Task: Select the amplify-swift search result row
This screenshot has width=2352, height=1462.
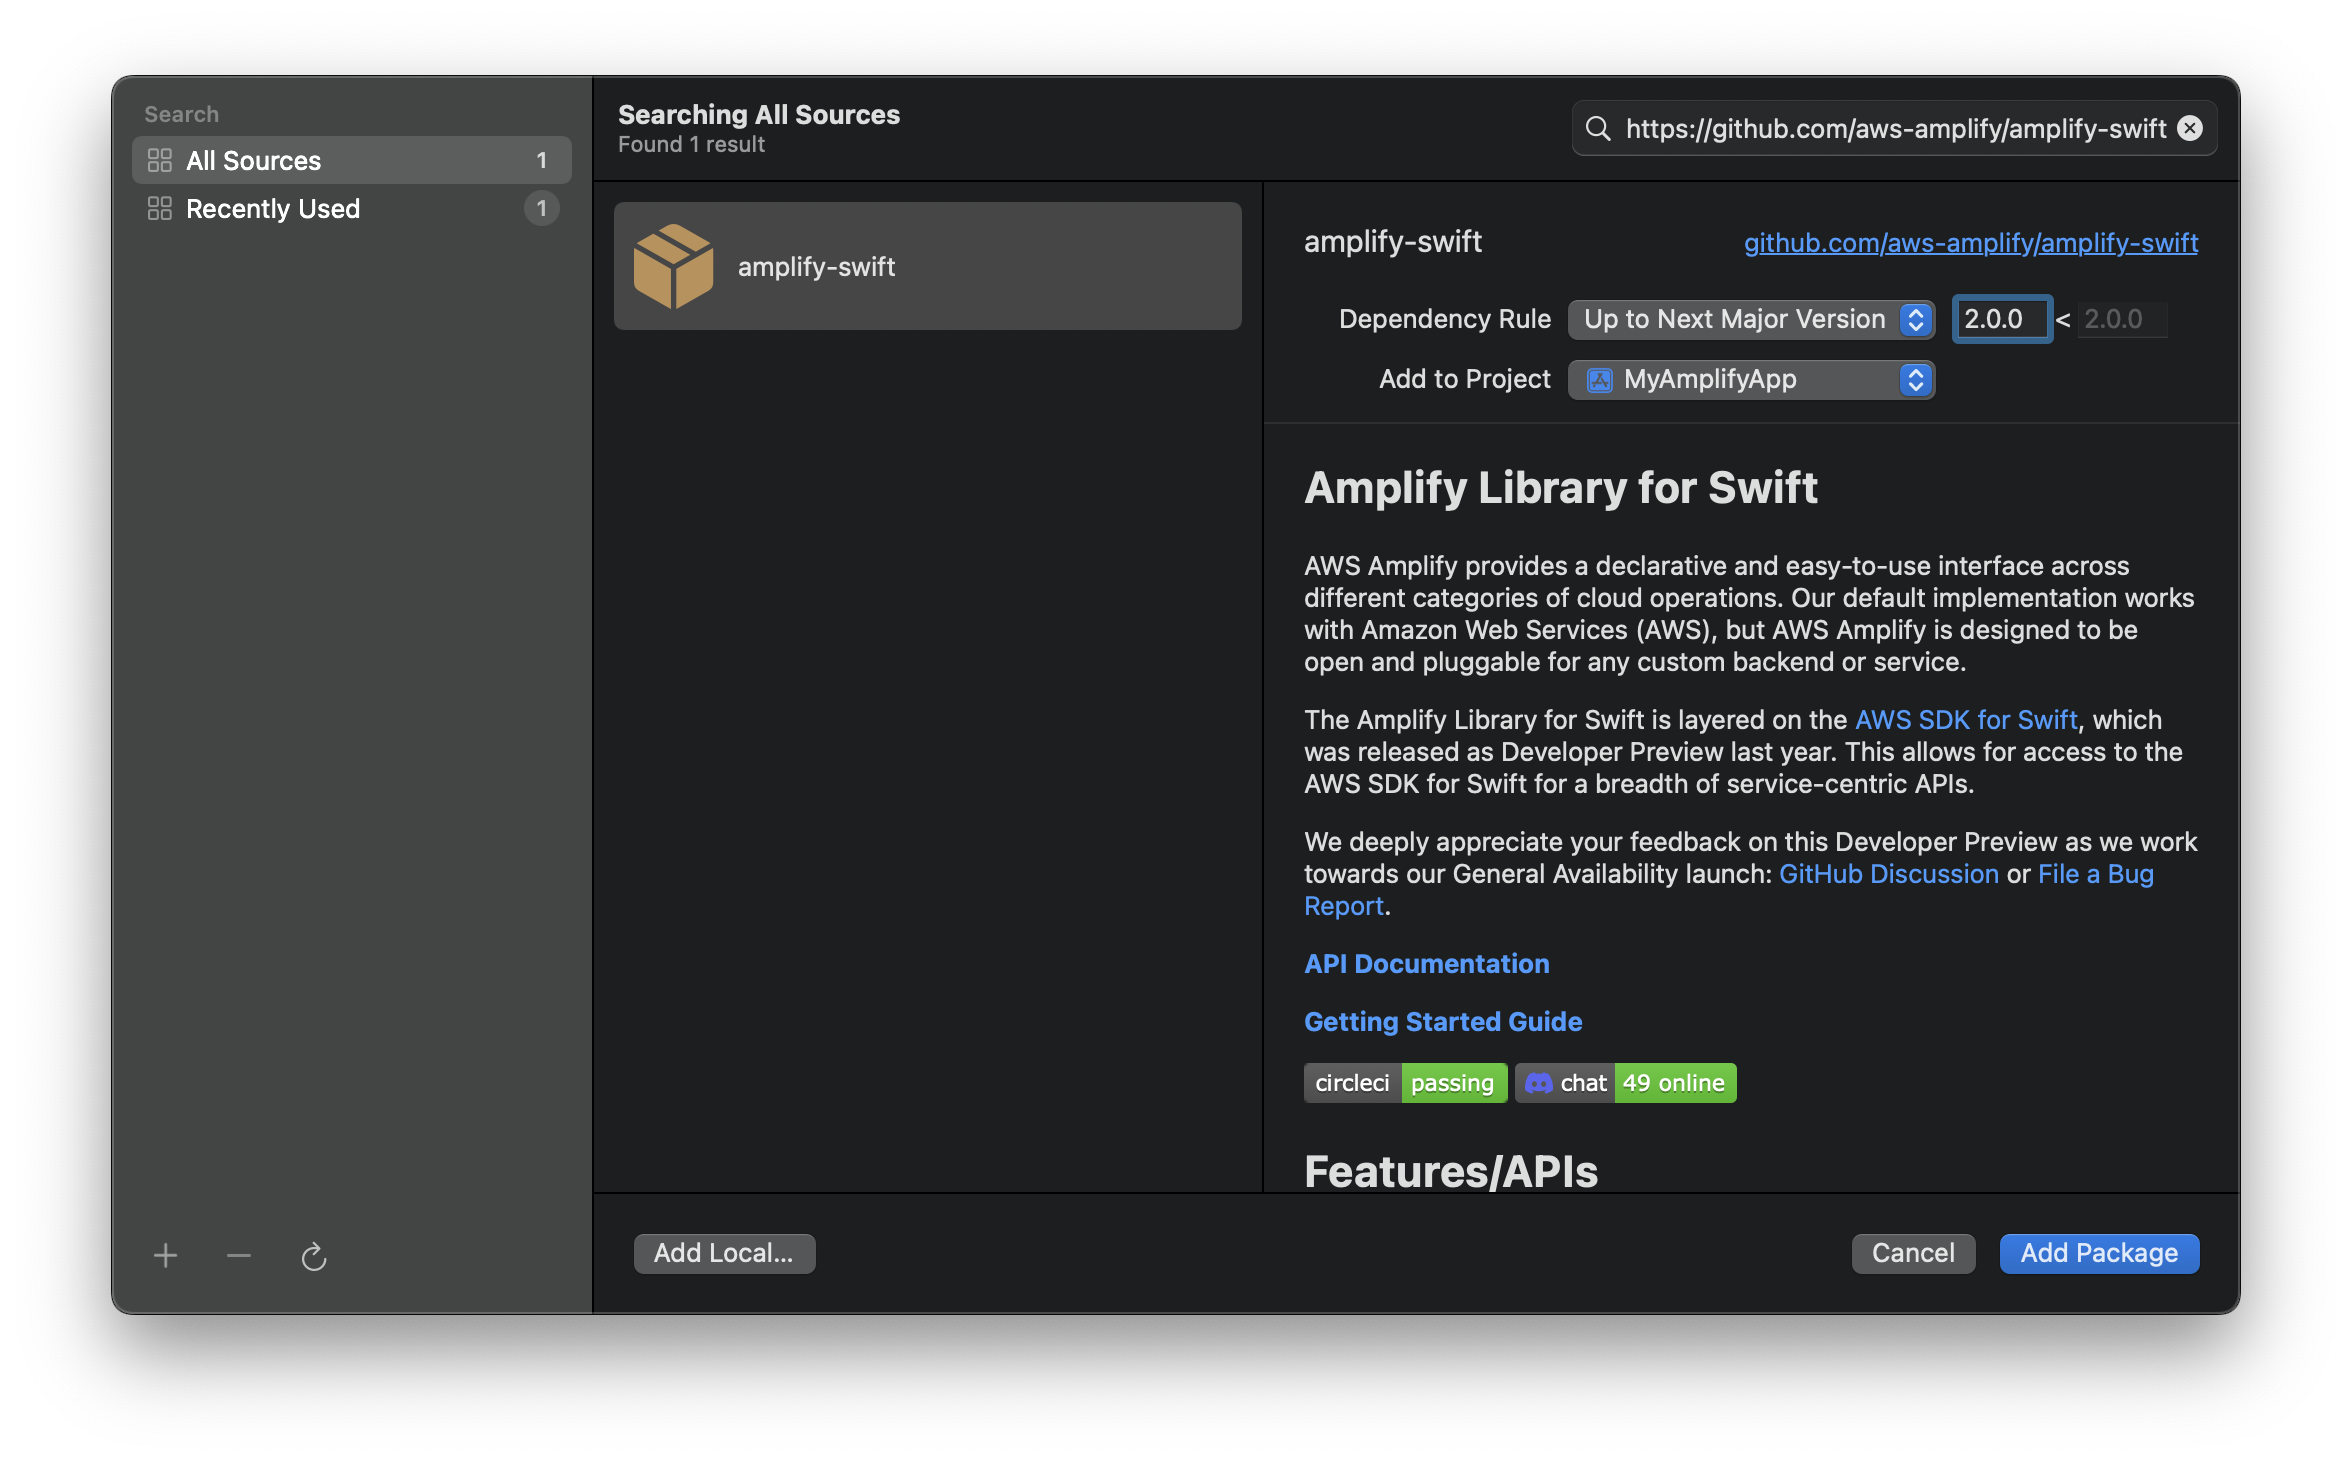Action: (x=928, y=266)
